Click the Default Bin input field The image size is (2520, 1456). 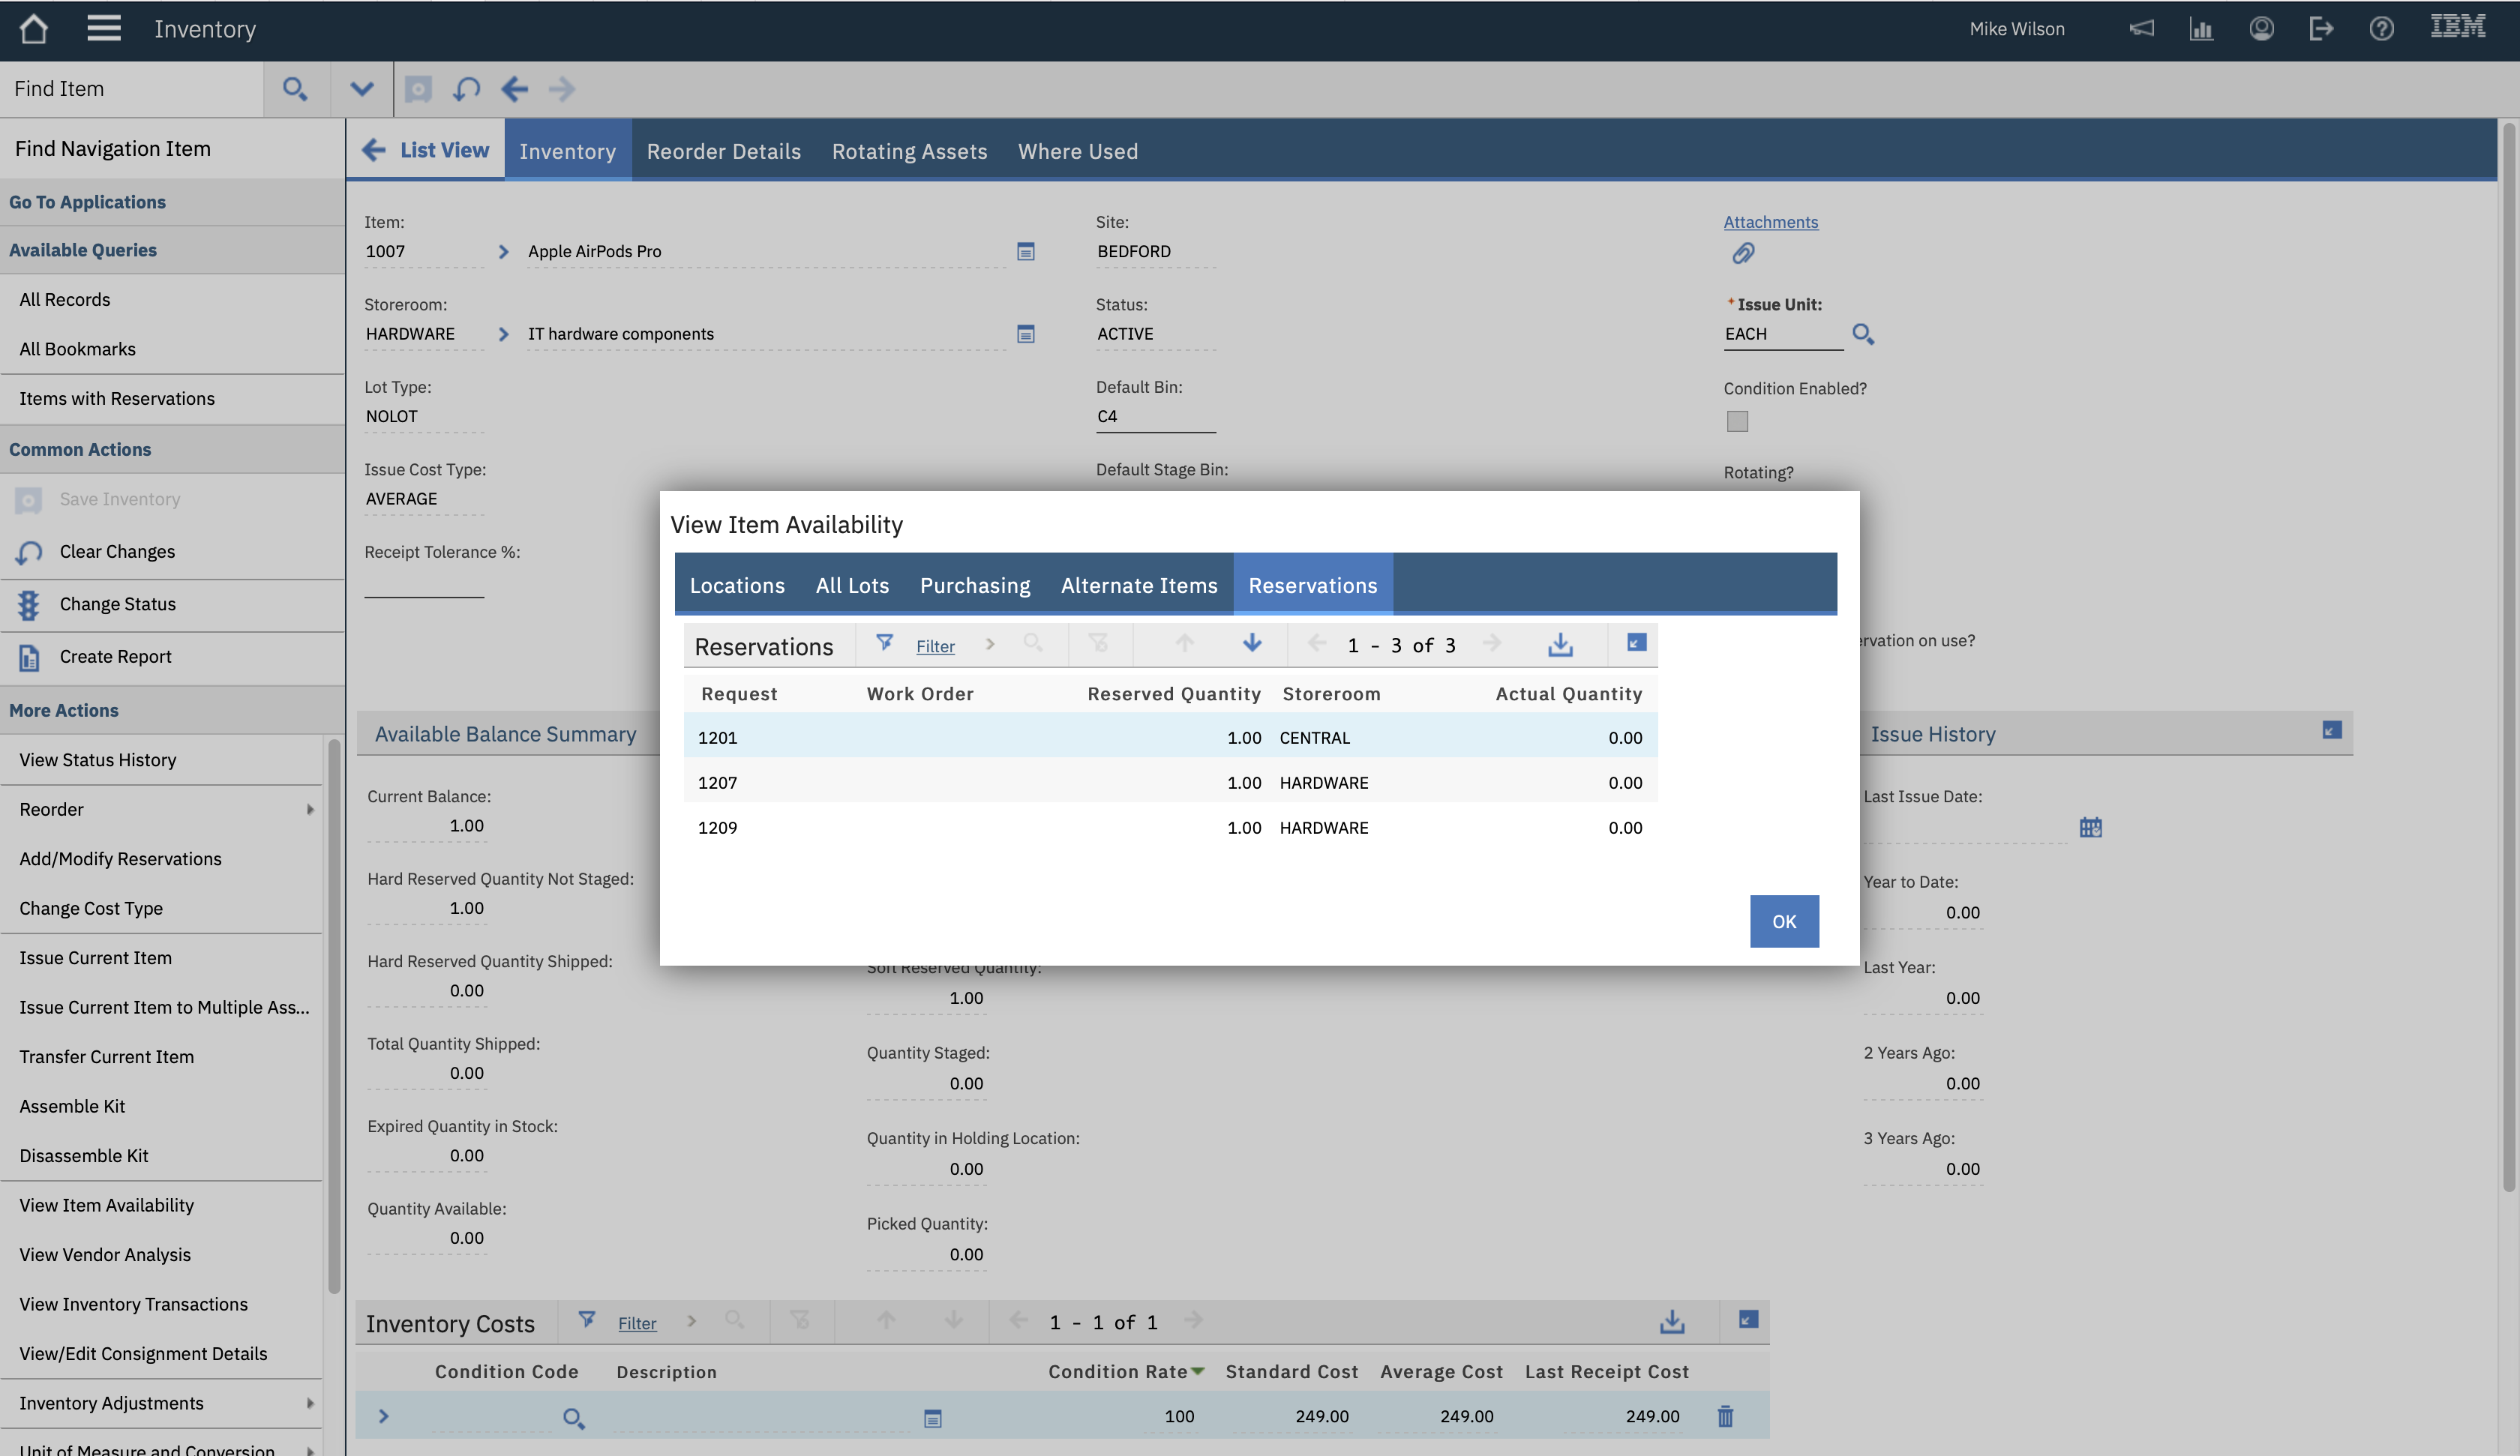(1154, 417)
